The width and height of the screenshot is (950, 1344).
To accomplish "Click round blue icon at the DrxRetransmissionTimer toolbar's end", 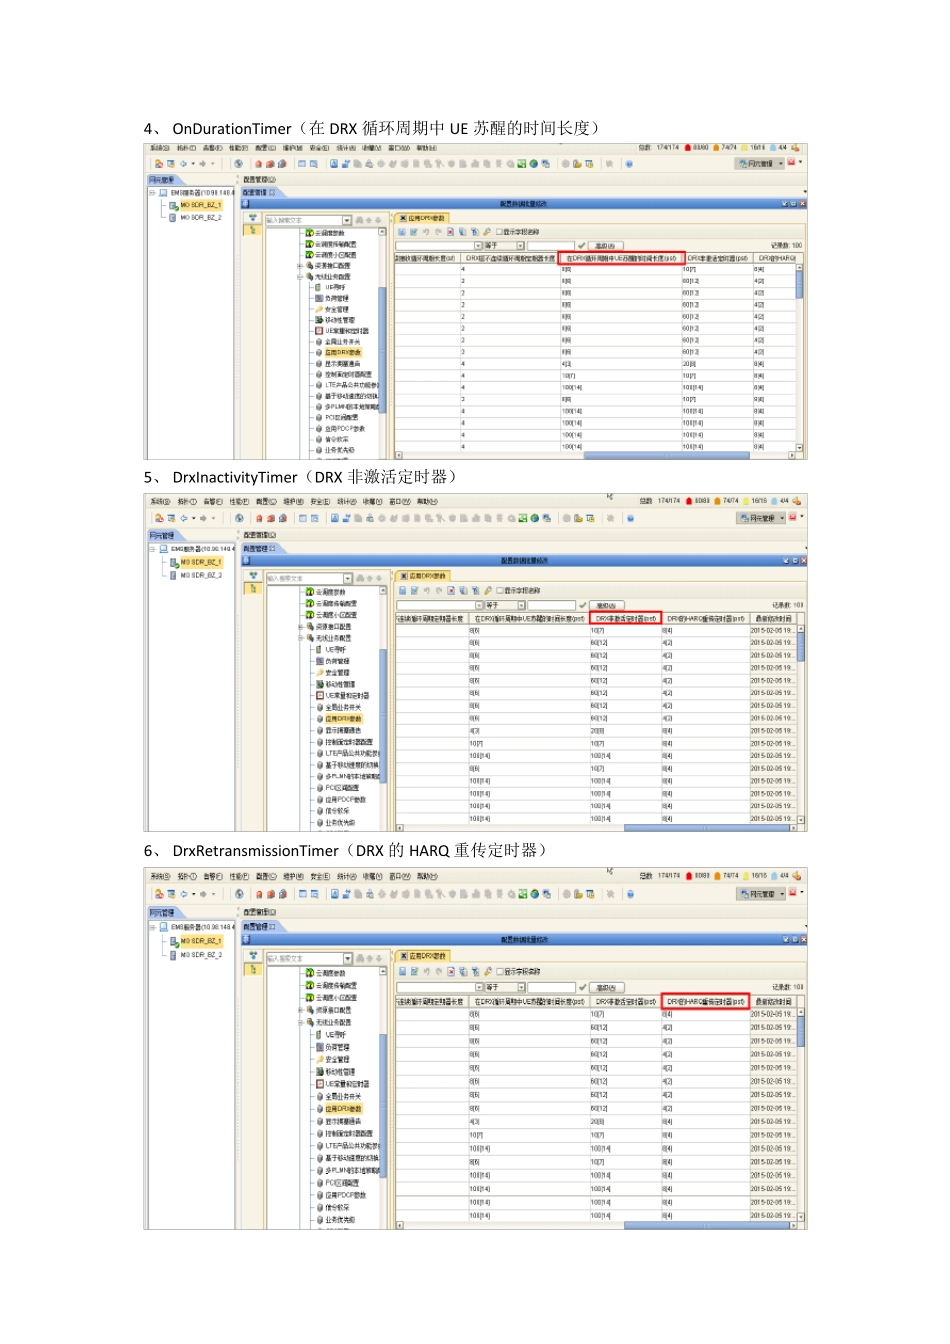I will (630, 894).
